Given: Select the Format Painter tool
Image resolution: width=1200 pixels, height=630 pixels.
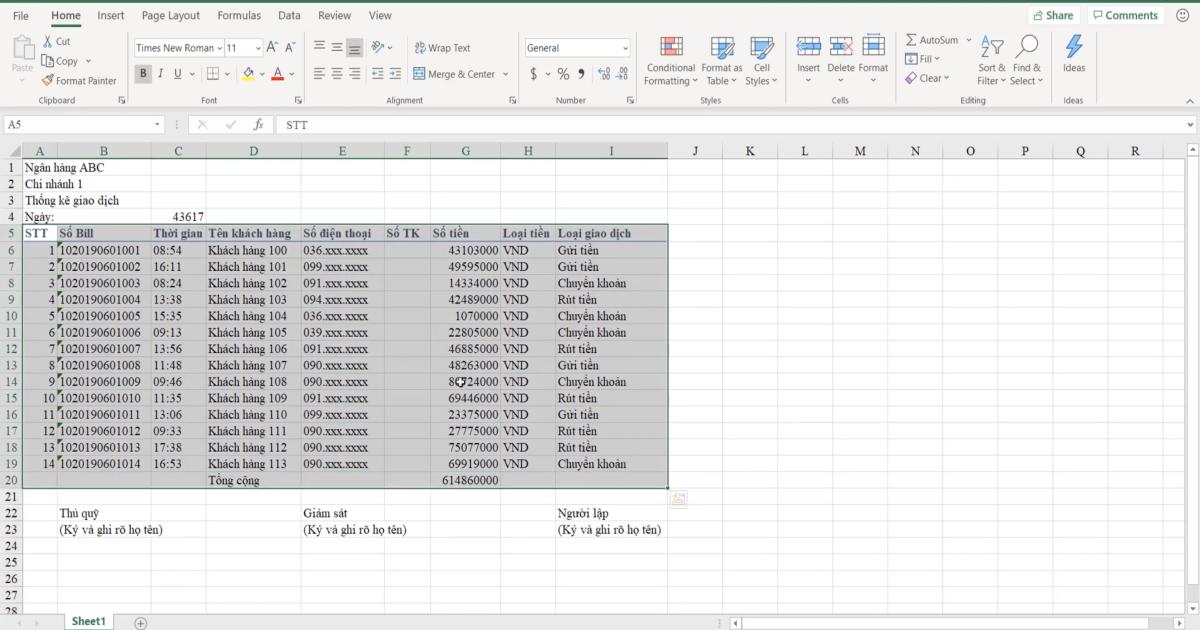Looking at the screenshot, I should pos(80,80).
